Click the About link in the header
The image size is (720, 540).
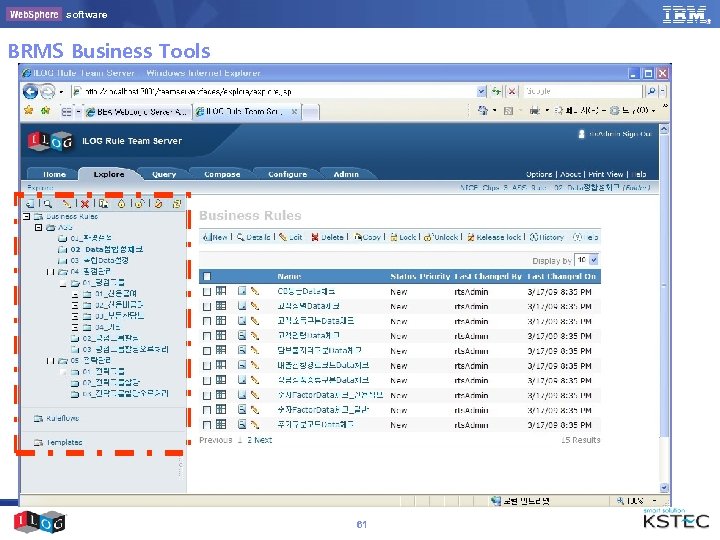[x=571, y=174]
